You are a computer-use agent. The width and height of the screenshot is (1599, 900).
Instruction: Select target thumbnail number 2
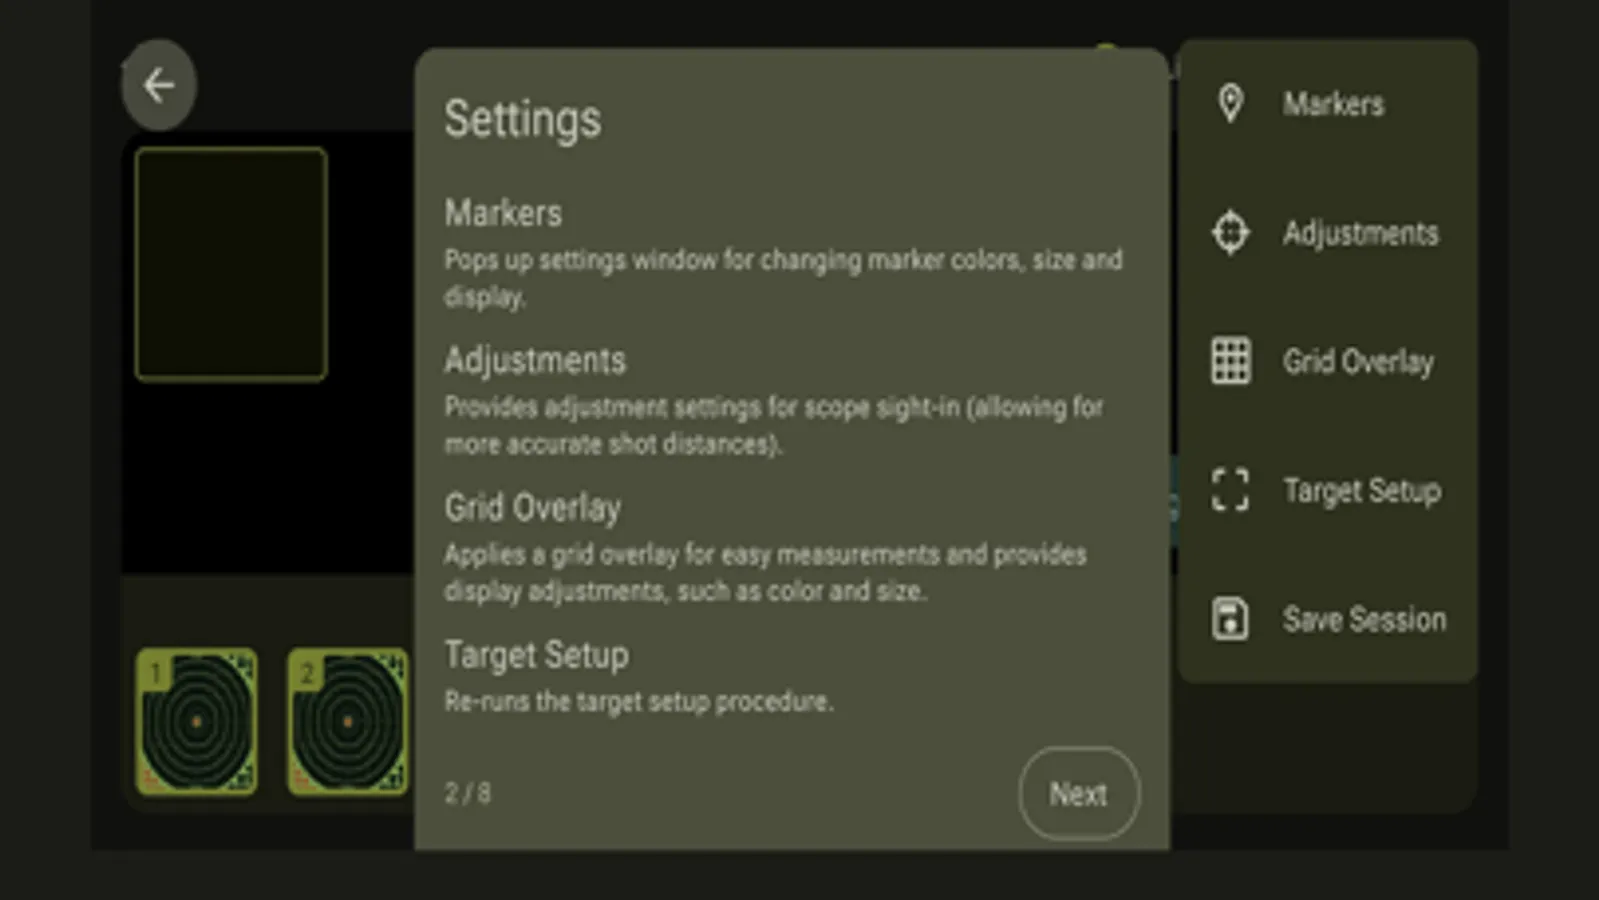(x=348, y=722)
